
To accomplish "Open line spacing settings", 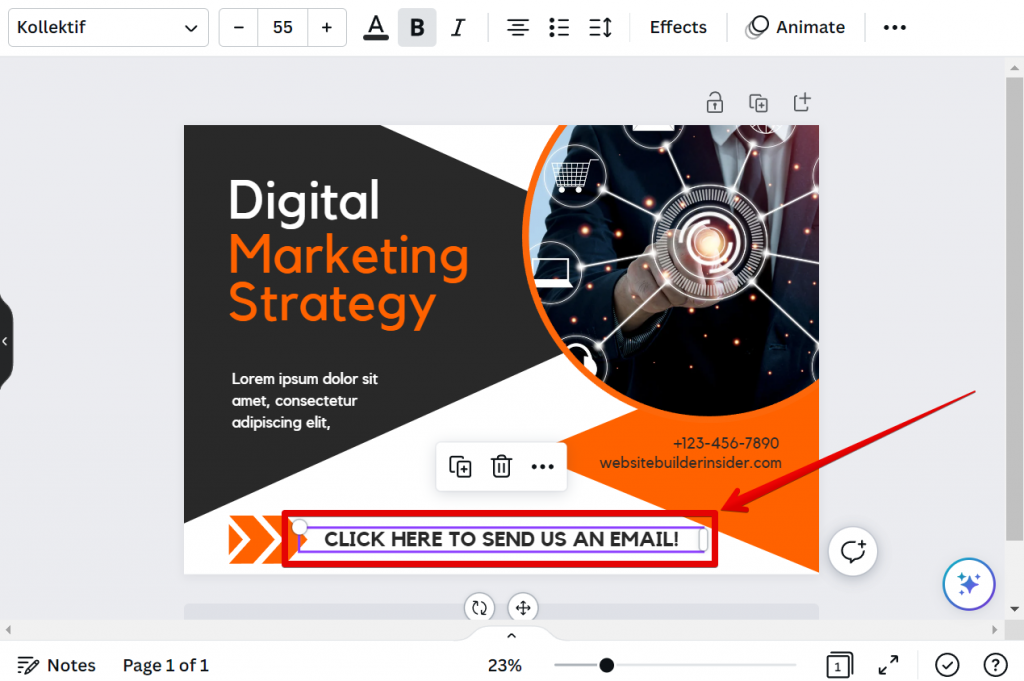I will 600,28.
